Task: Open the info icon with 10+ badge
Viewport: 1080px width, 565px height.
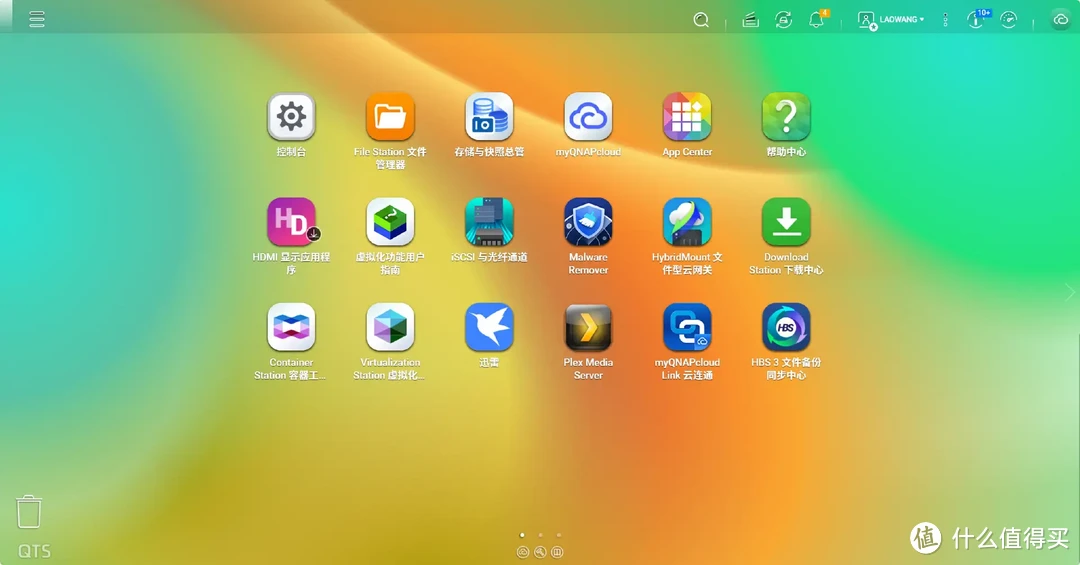Action: (977, 19)
